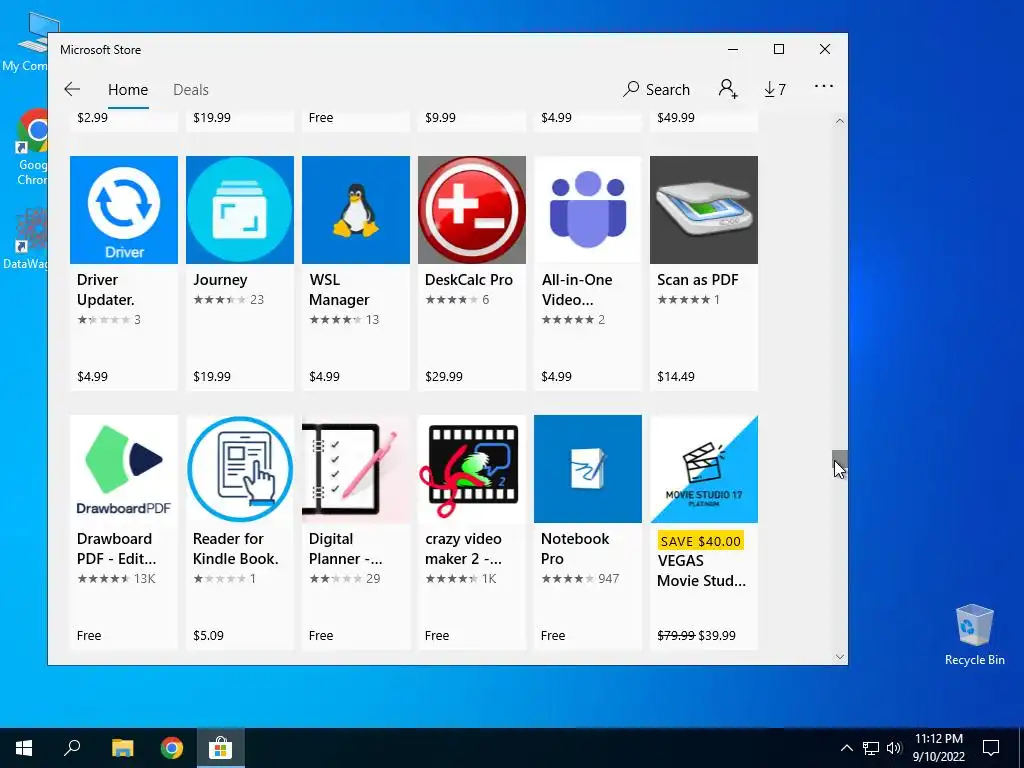
Task: Open the DeskCalc Pro app icon
Action: (472, 210)
